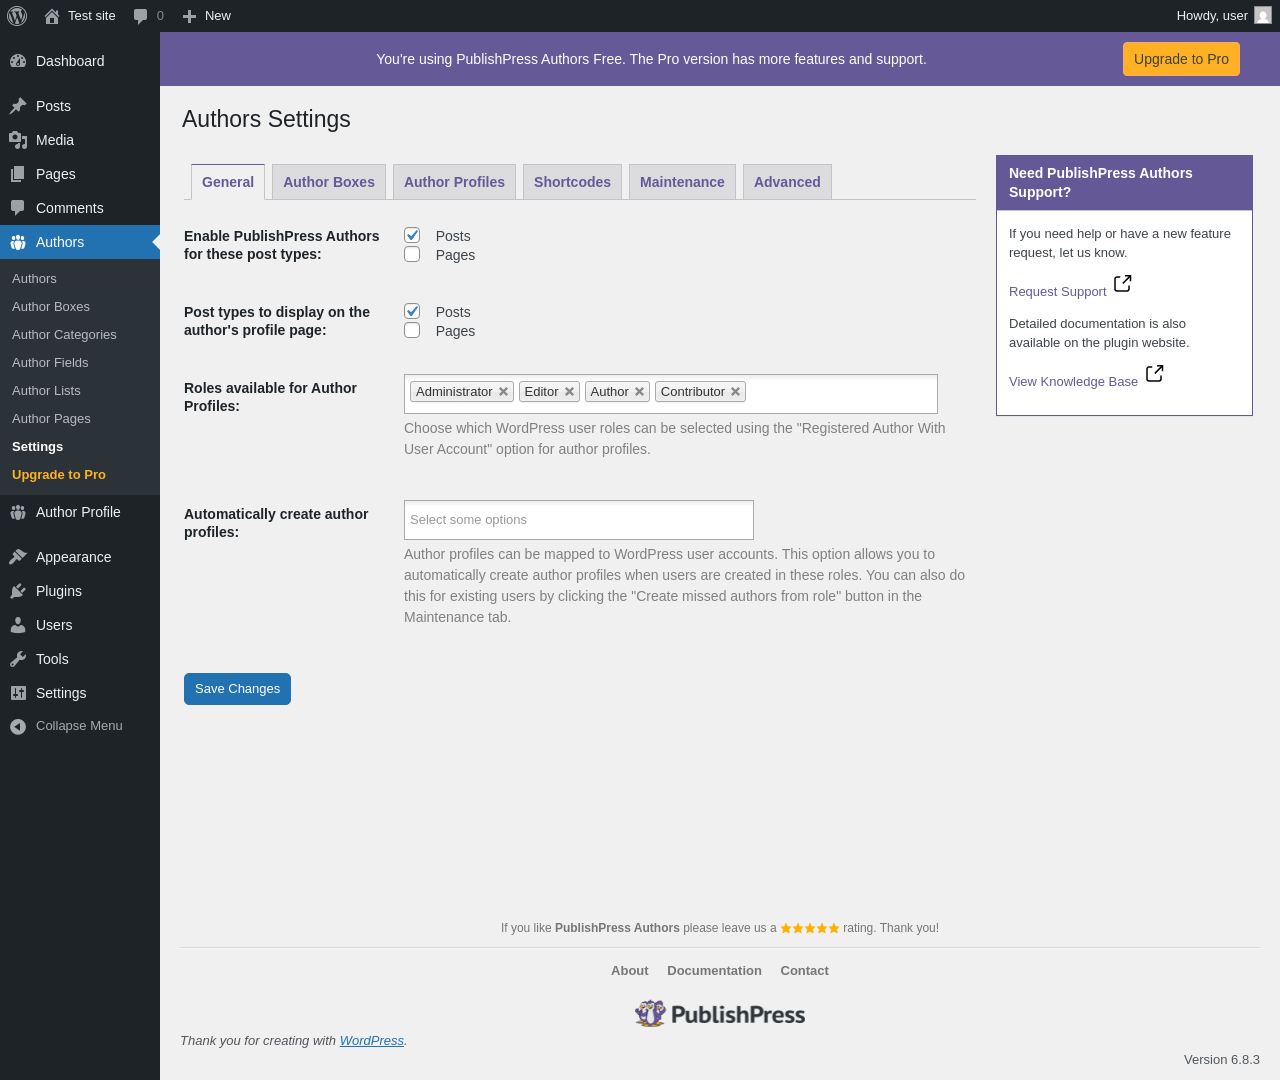
Task: Click the Dashboard gauge icon
Action: (18, 61)
